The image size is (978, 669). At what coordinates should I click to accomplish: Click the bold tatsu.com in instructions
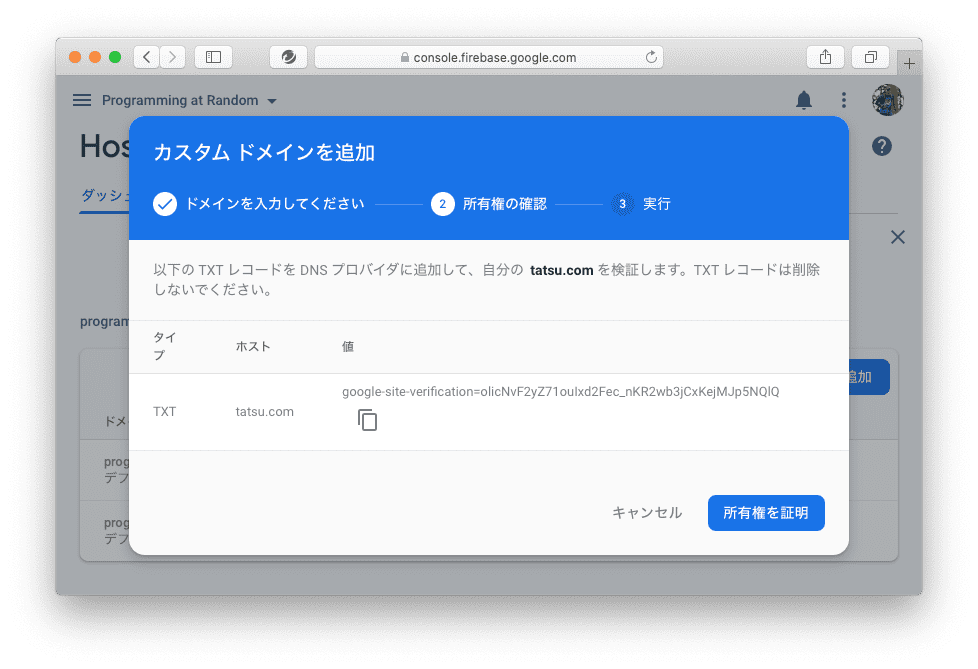561,270
